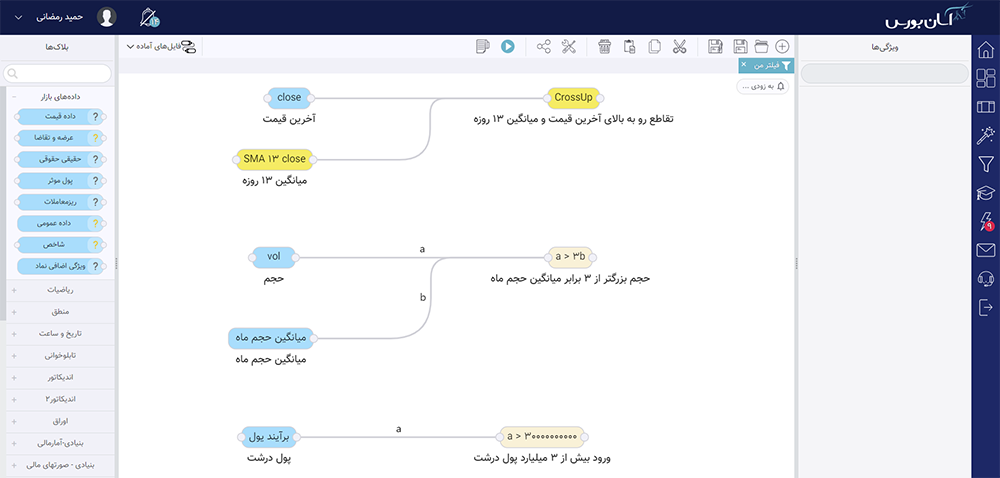Cut selection with the scissors icon

point(679,47)
